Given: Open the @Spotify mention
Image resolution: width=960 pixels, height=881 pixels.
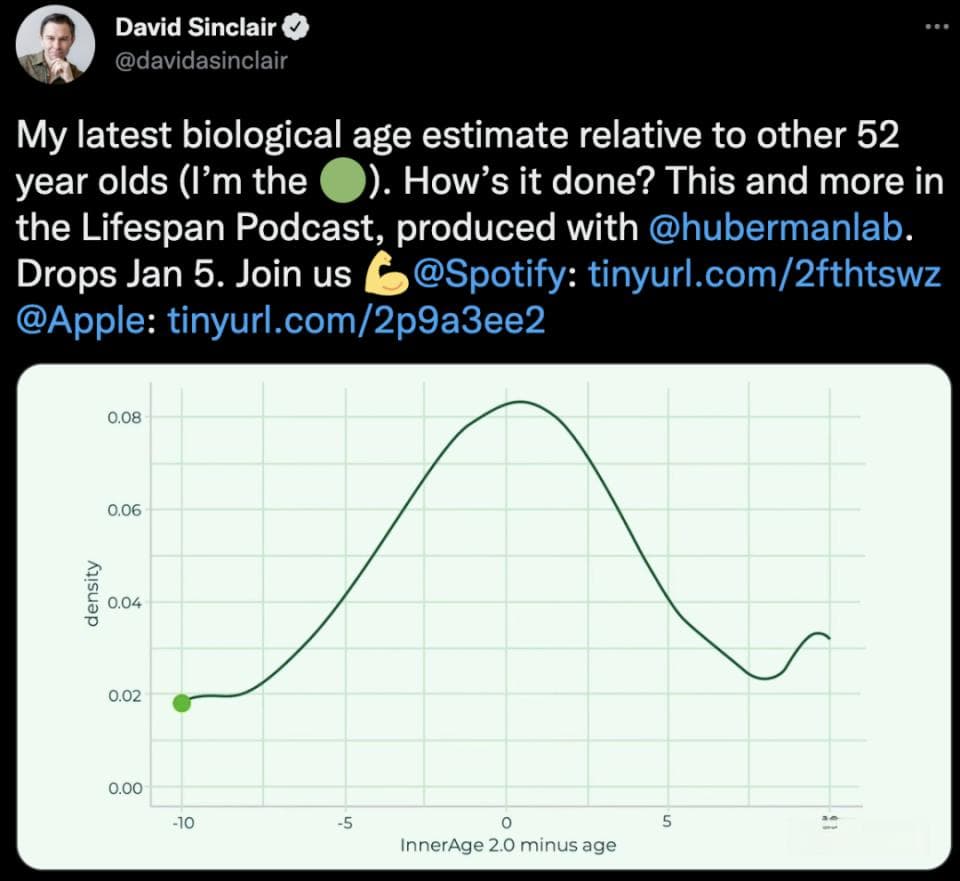Looking at the screenshot, I should [490, 274].
